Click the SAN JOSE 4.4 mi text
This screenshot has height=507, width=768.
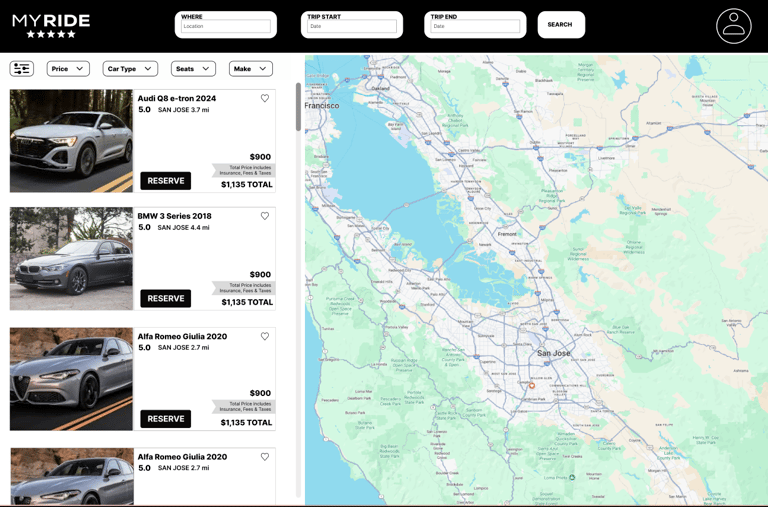(183, 227)
